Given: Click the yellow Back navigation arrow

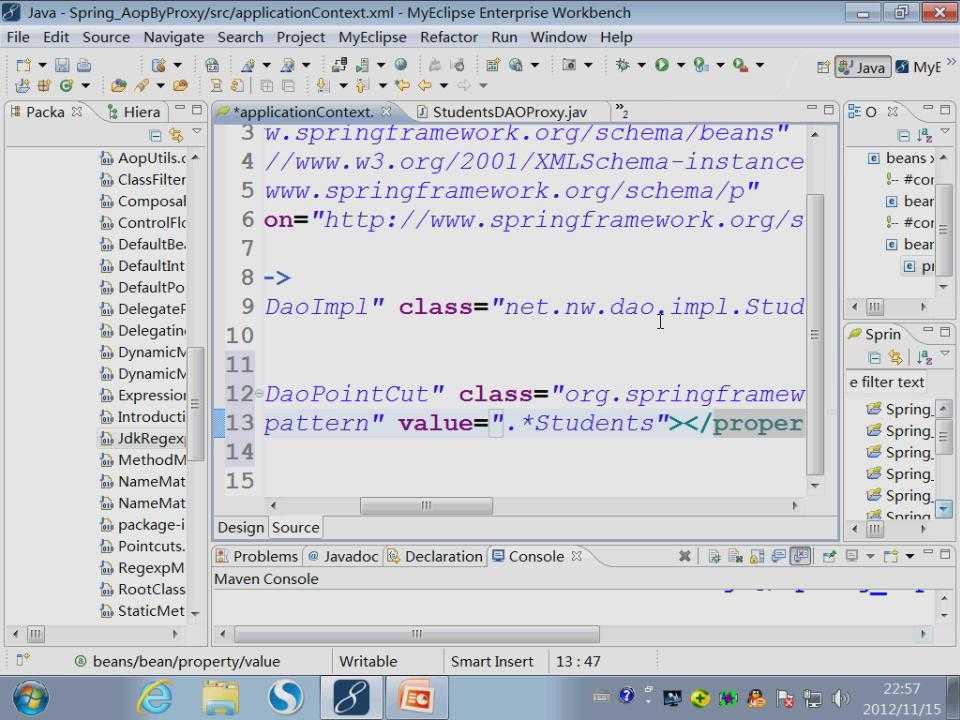Looking at the screenshot, I should coord(424,86).
